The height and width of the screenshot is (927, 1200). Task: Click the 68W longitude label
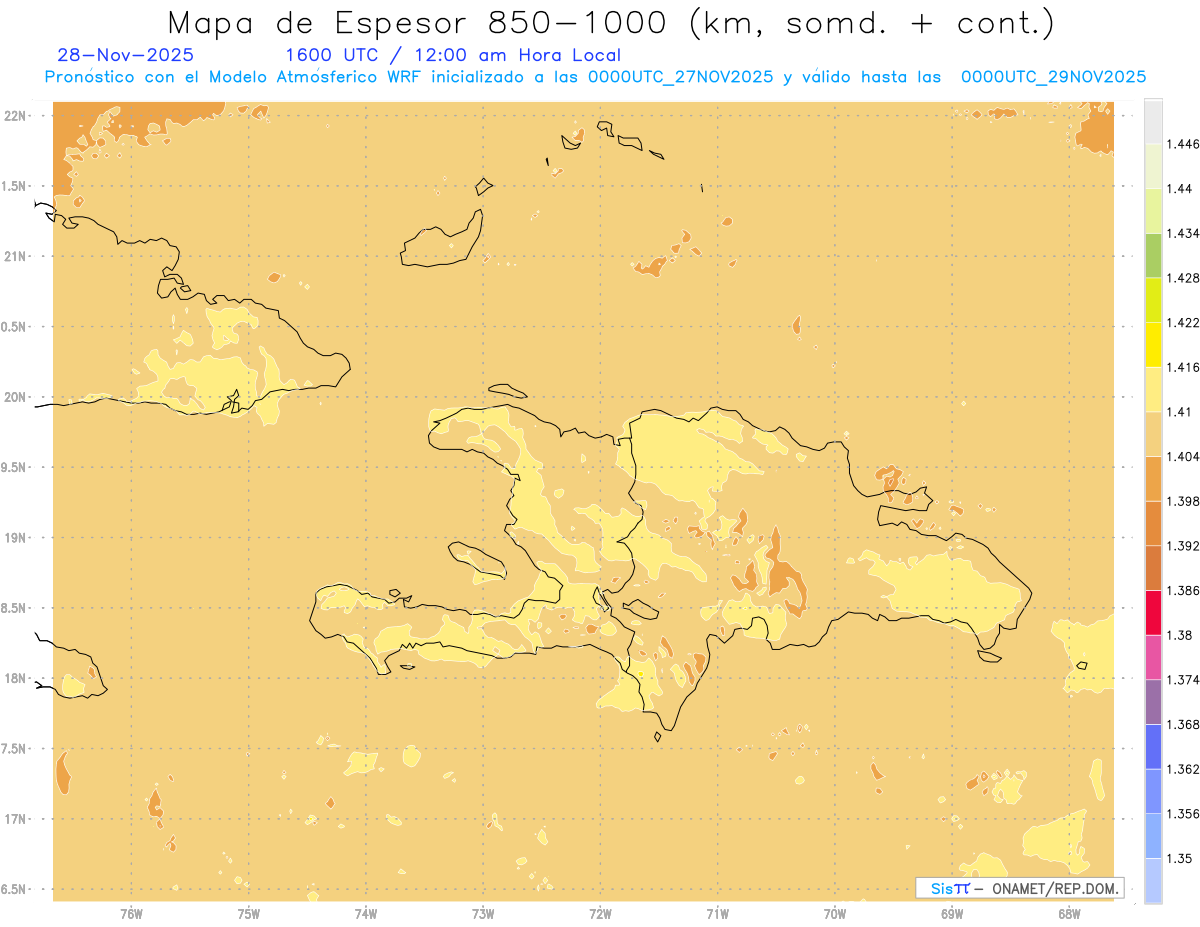(x=1069, y=913)
